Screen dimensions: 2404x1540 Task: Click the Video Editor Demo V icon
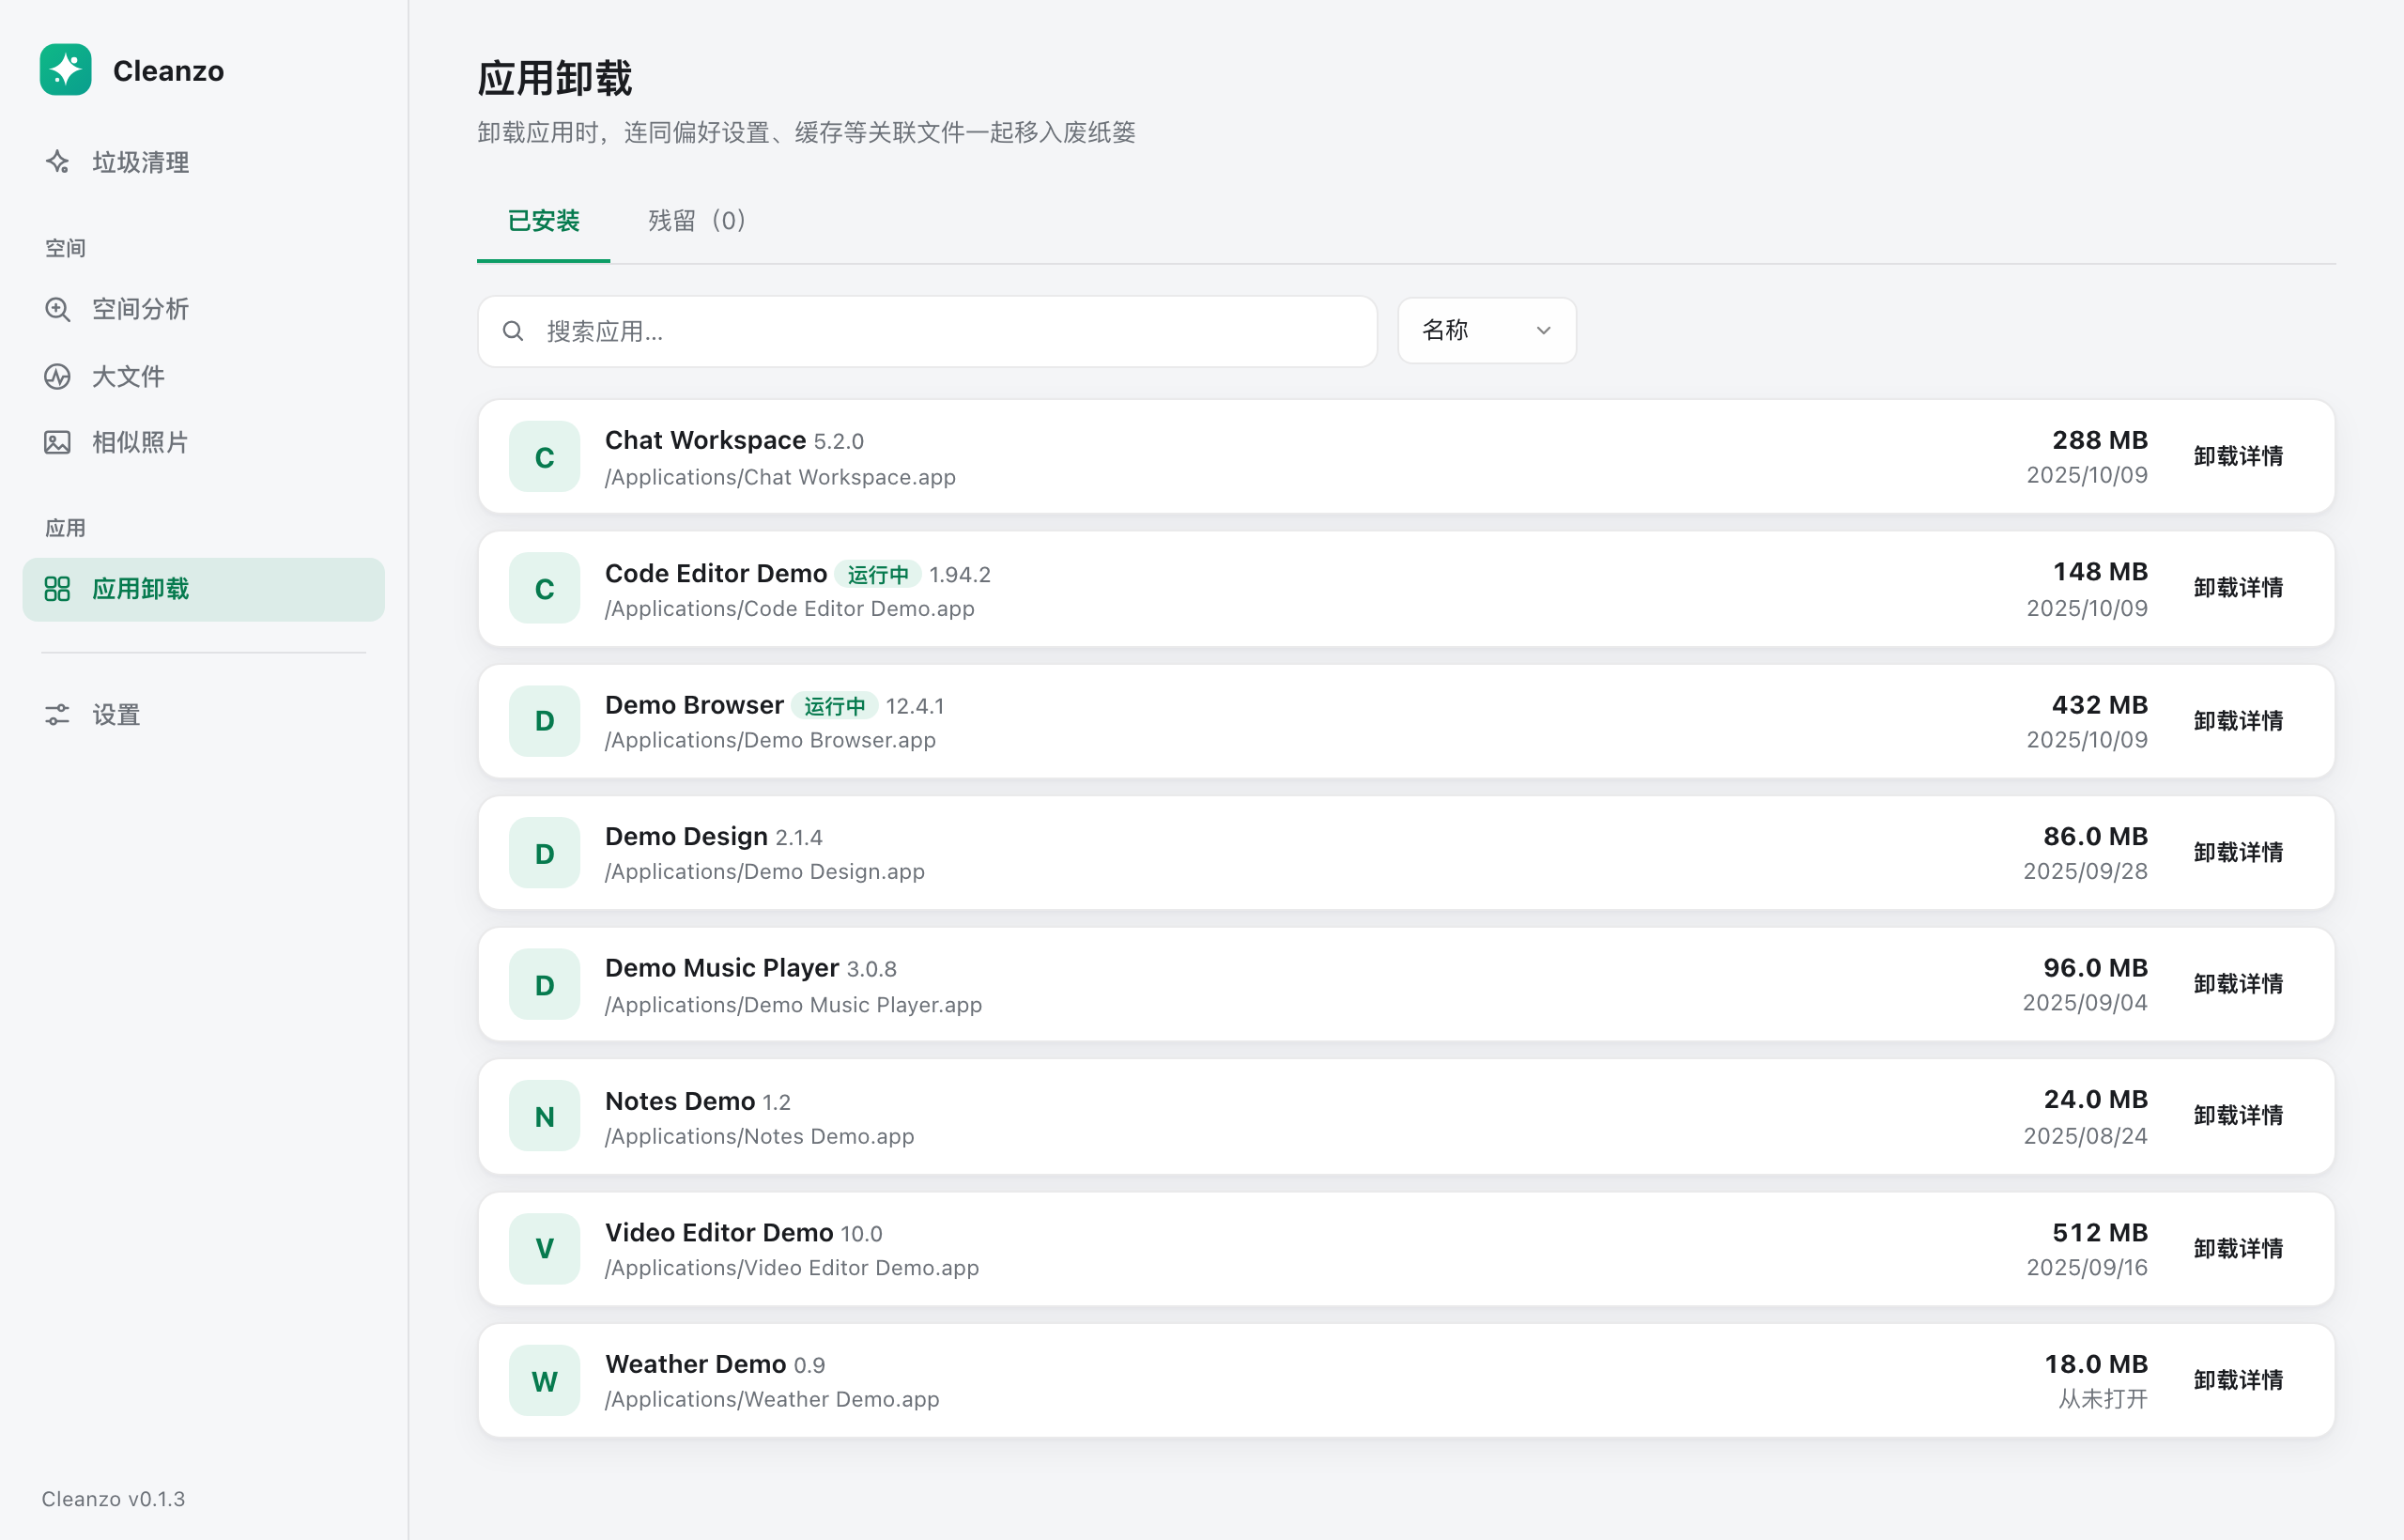point(545,1249)
